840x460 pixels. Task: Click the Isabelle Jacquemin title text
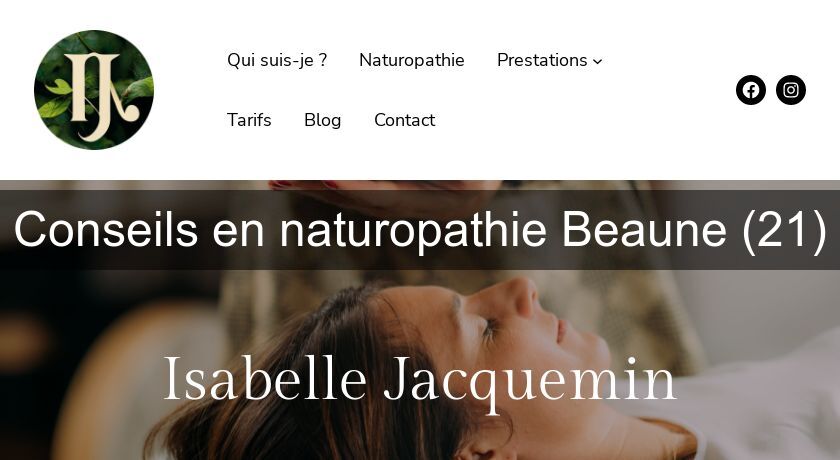point(419,380)
